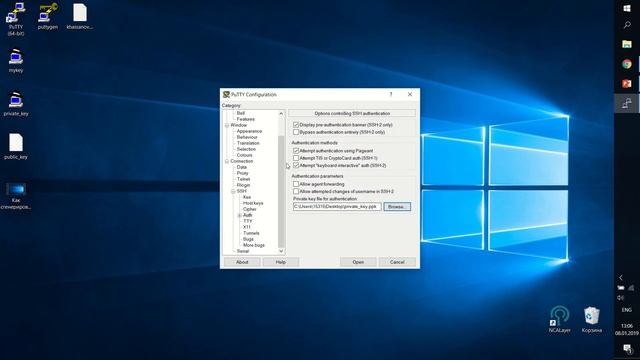Click Cancel in PuTTY Configuration
Image resolution: width=640 pixels, height=360 pixels.
(x=397, y=262)
